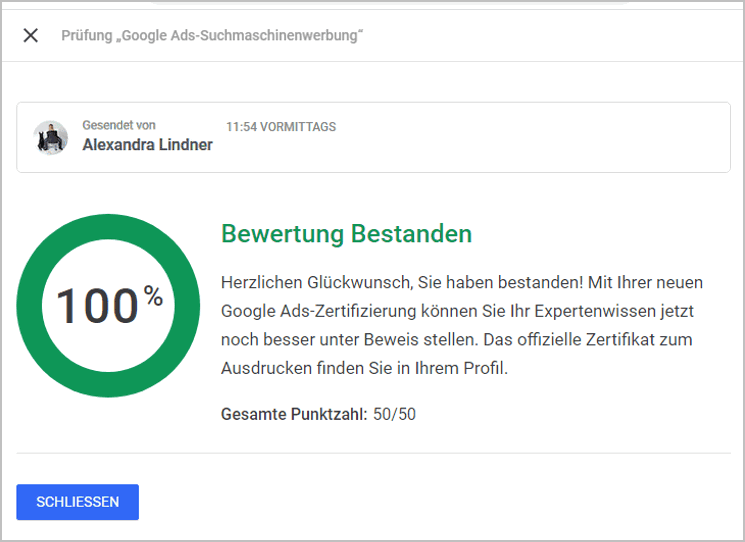Click the Bewertung Bestanden heading
Screen dimensions: 745x542
tap(346, 234)
